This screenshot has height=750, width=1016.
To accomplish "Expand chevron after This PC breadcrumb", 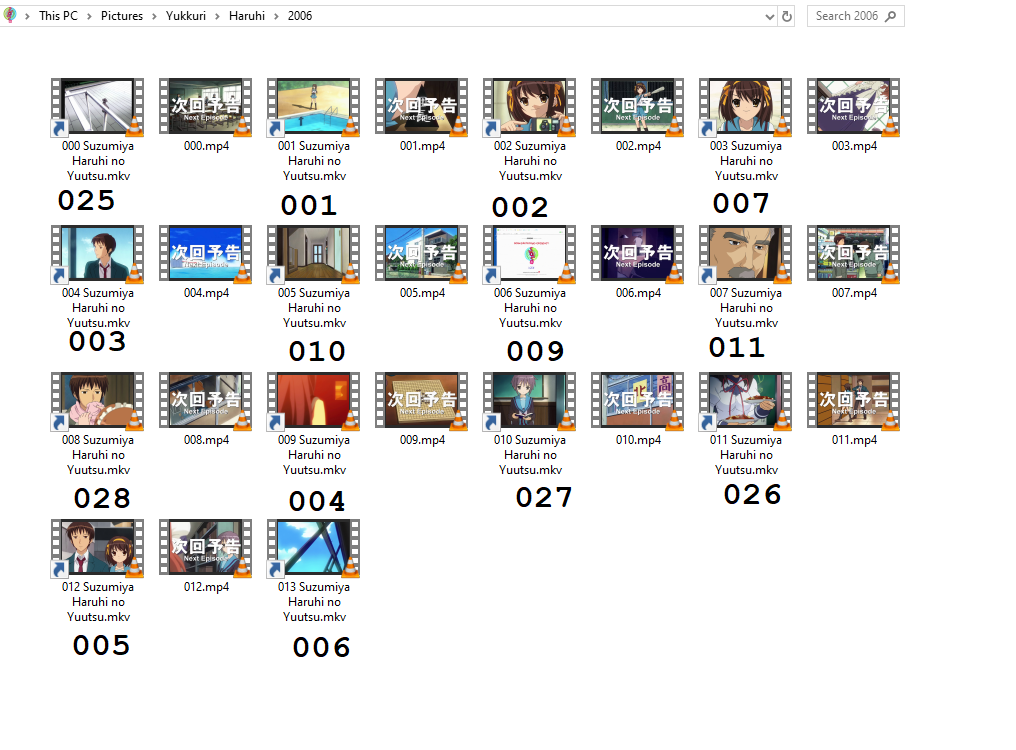I will click(x=89, y=16).
